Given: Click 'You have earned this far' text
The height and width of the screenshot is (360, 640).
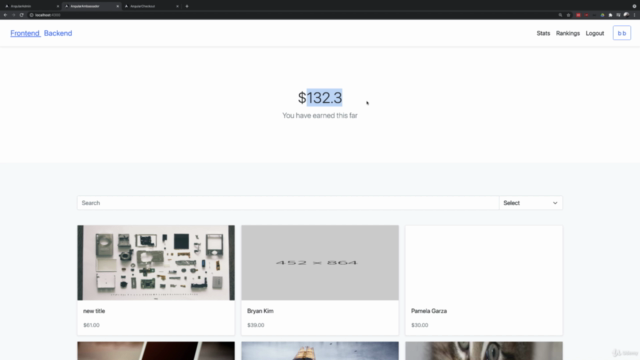Looking at the screenshot, I should 320,116.
